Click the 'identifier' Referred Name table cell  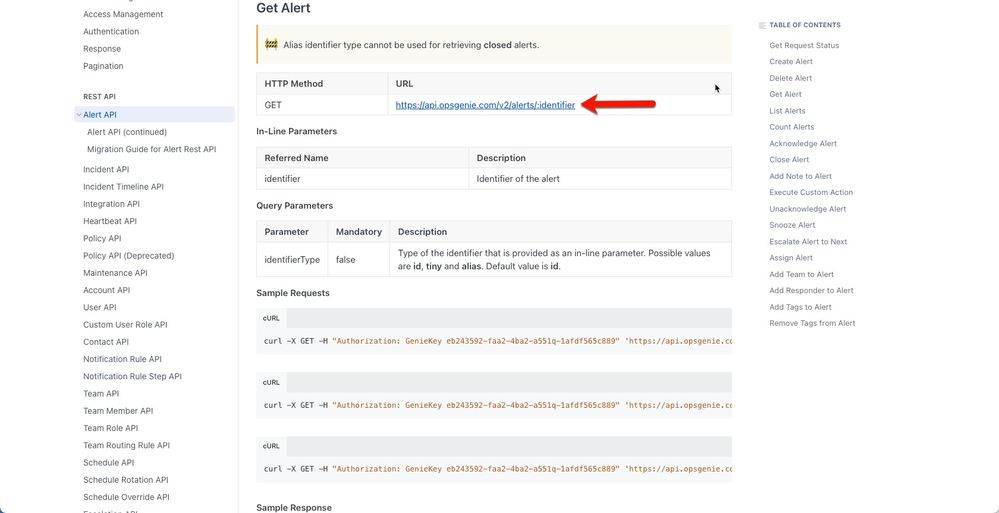363,179
